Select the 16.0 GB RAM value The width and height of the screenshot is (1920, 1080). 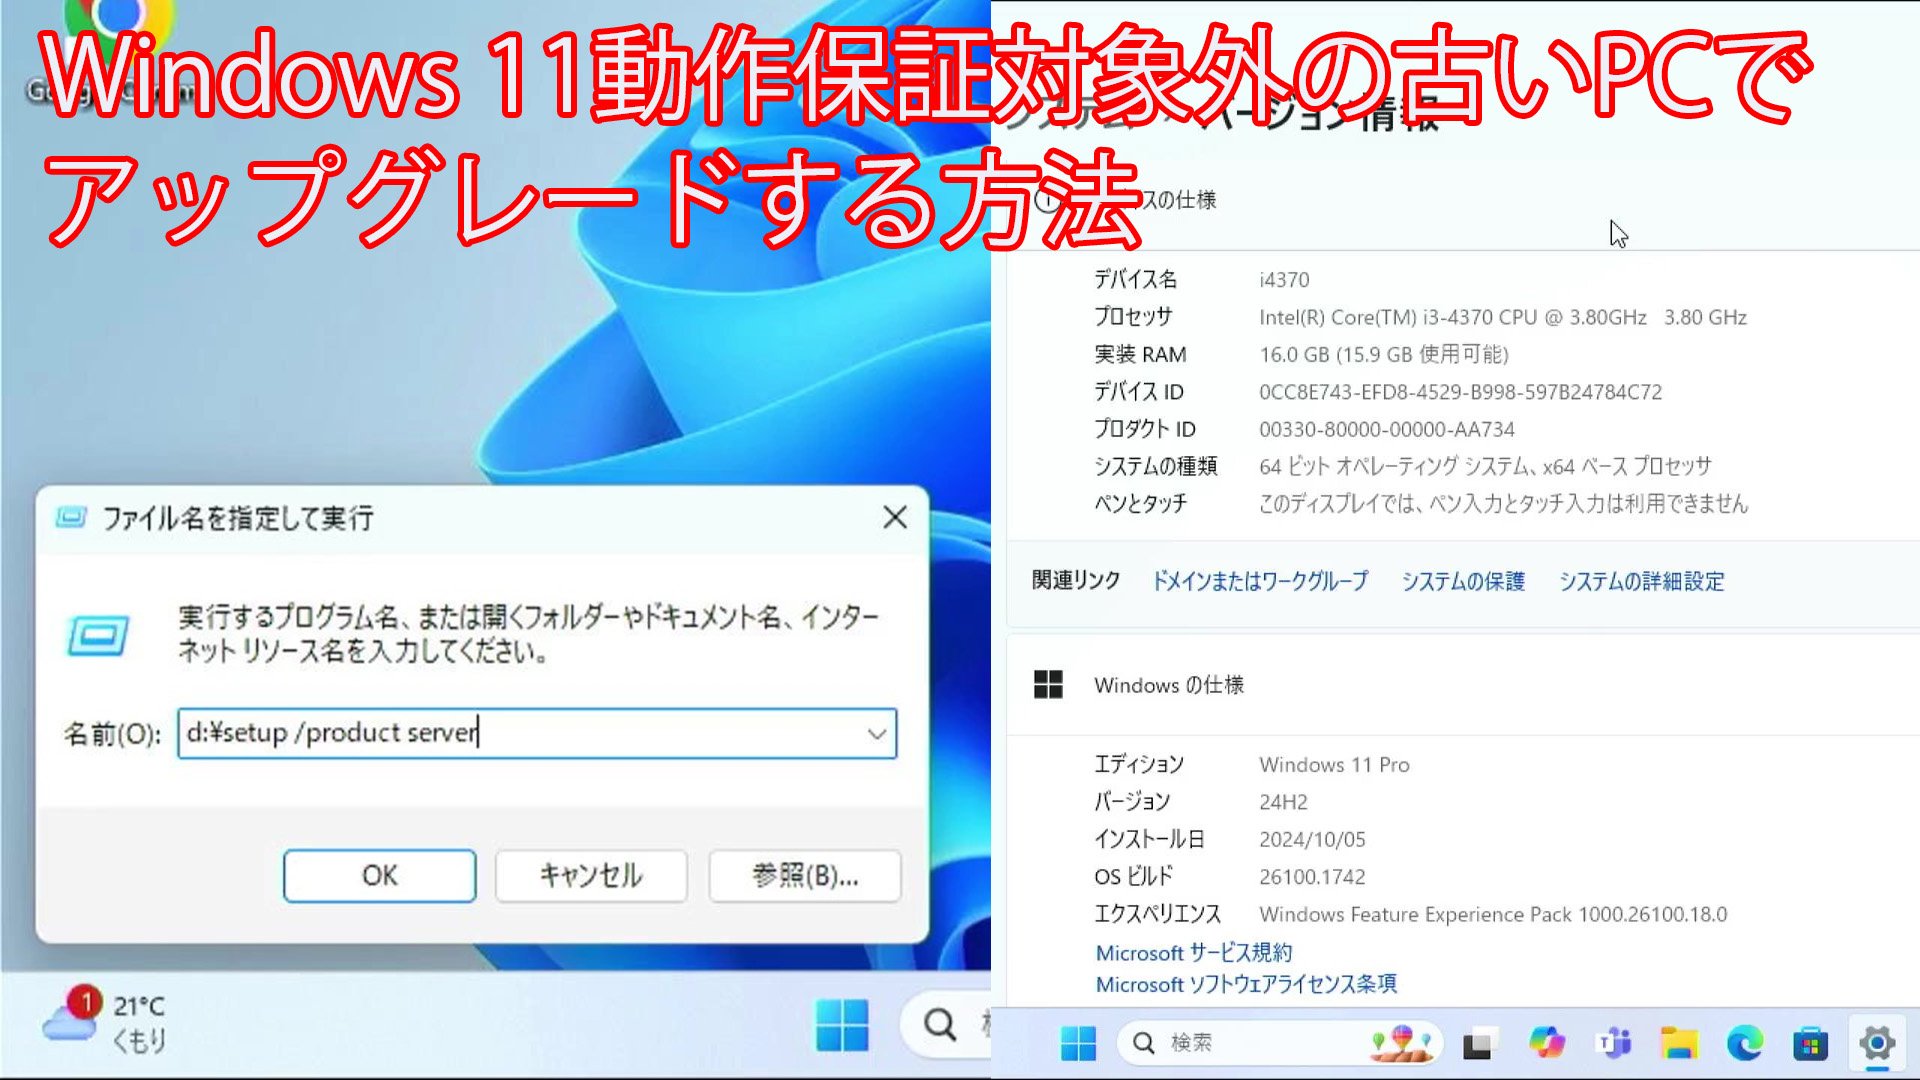(1384, 354)
